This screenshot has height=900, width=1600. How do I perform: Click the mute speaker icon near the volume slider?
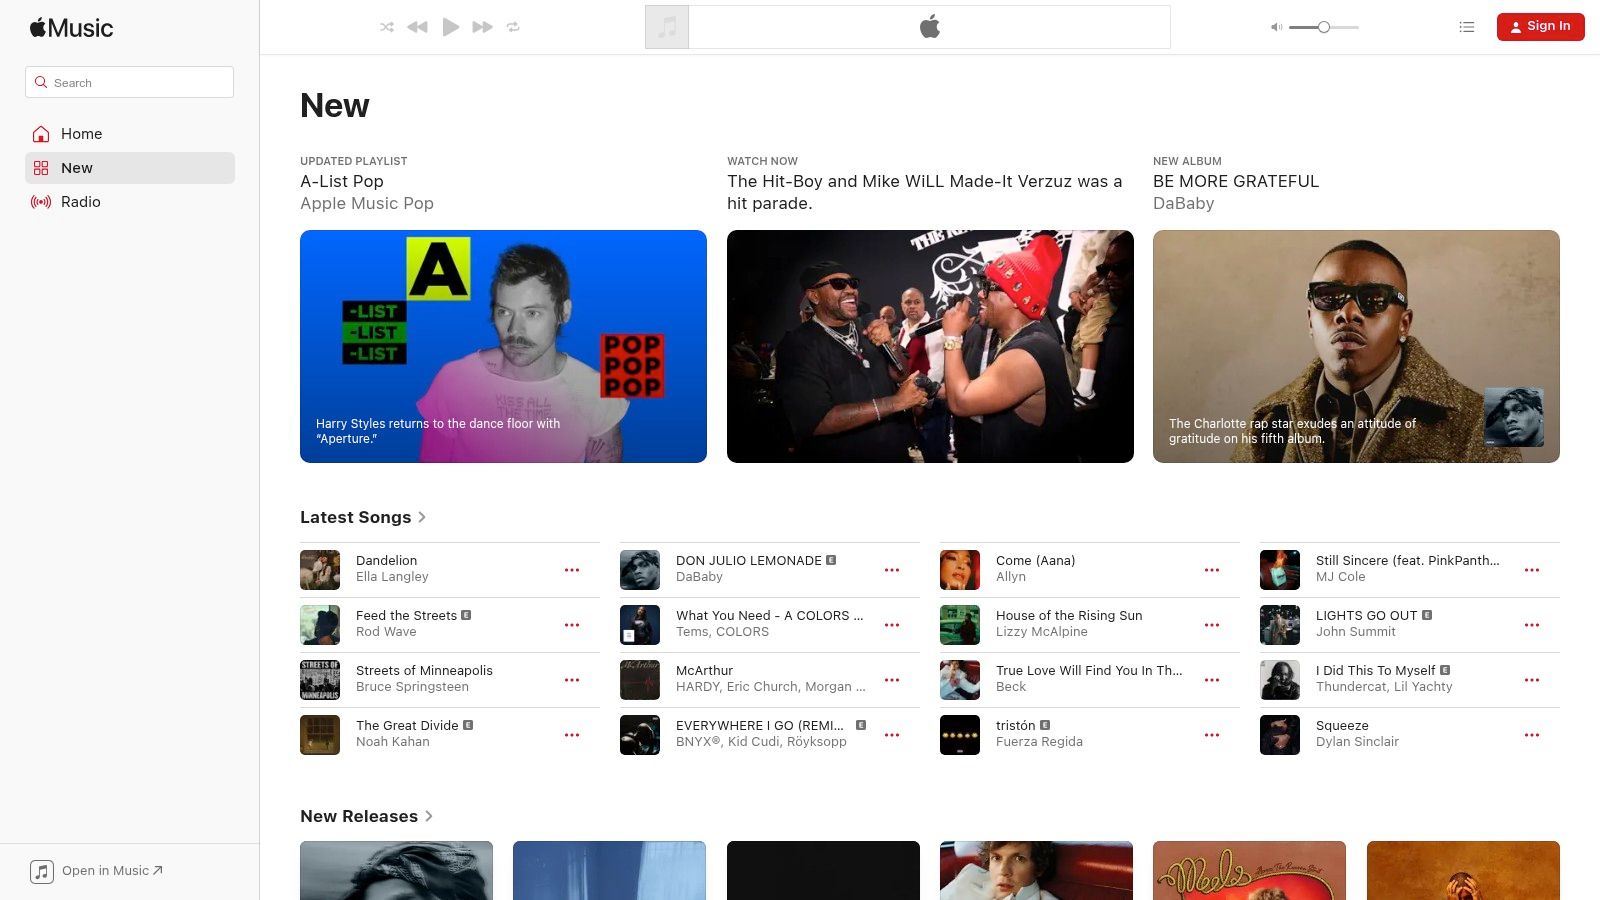tap(1276, 27)
